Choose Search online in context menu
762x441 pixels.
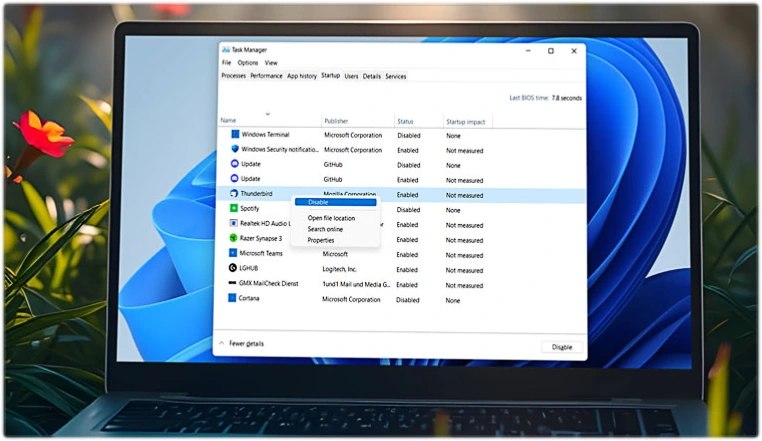325,229
